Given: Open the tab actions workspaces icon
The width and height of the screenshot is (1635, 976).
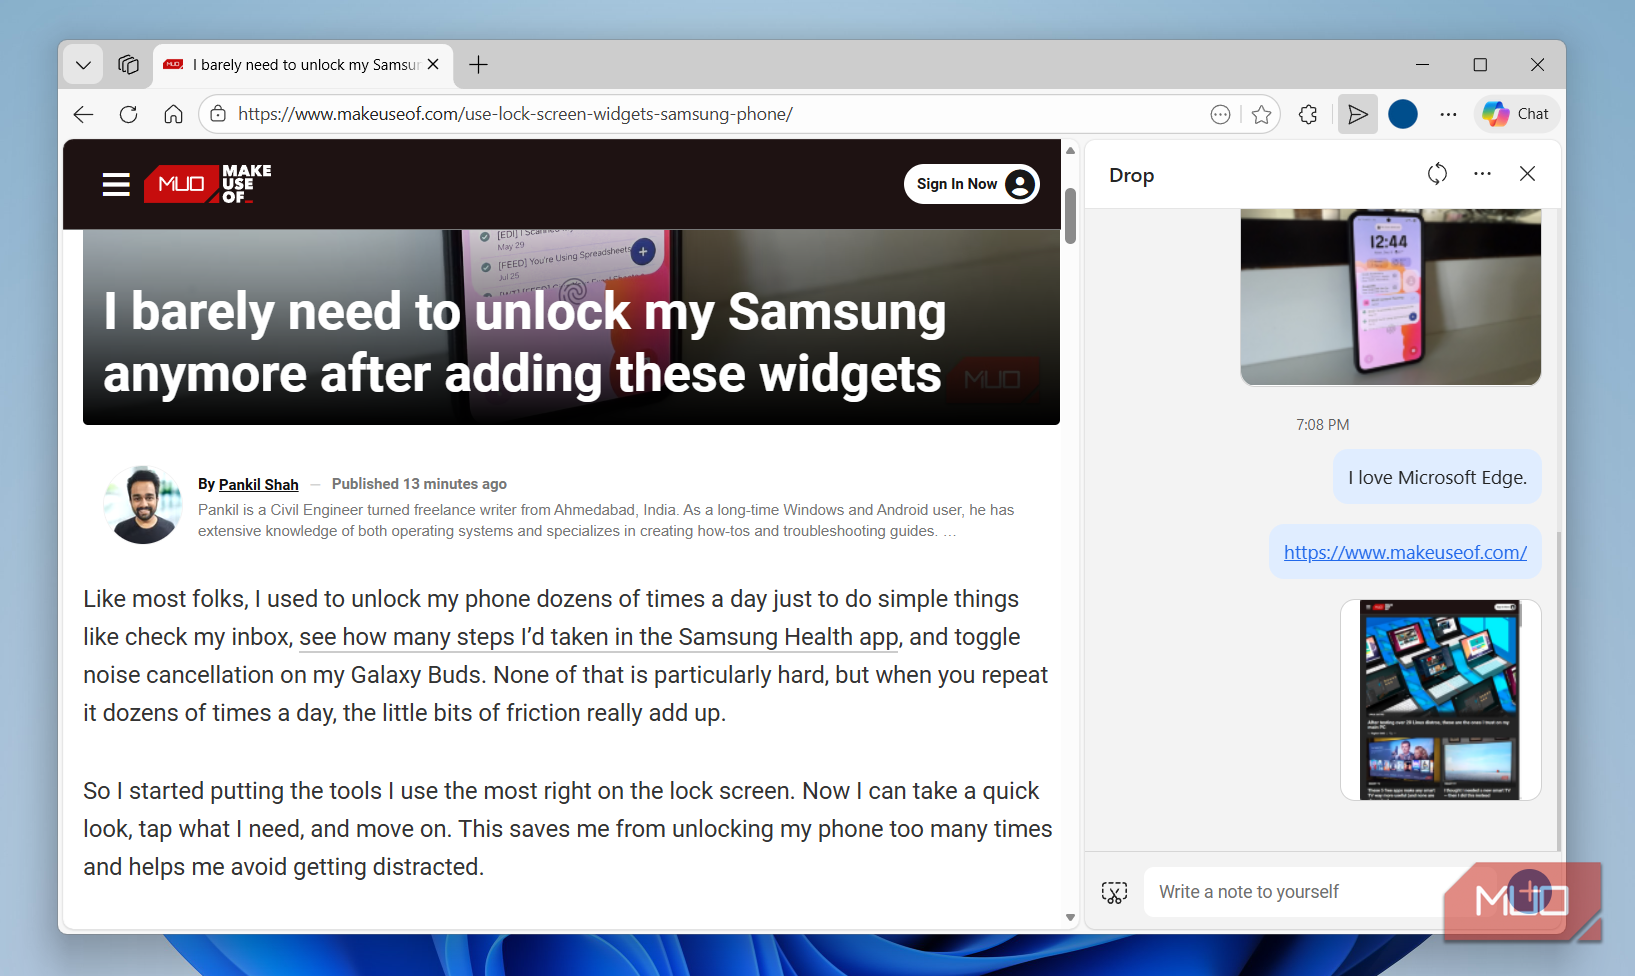Looking at the screenshot, I should point(128,65).
